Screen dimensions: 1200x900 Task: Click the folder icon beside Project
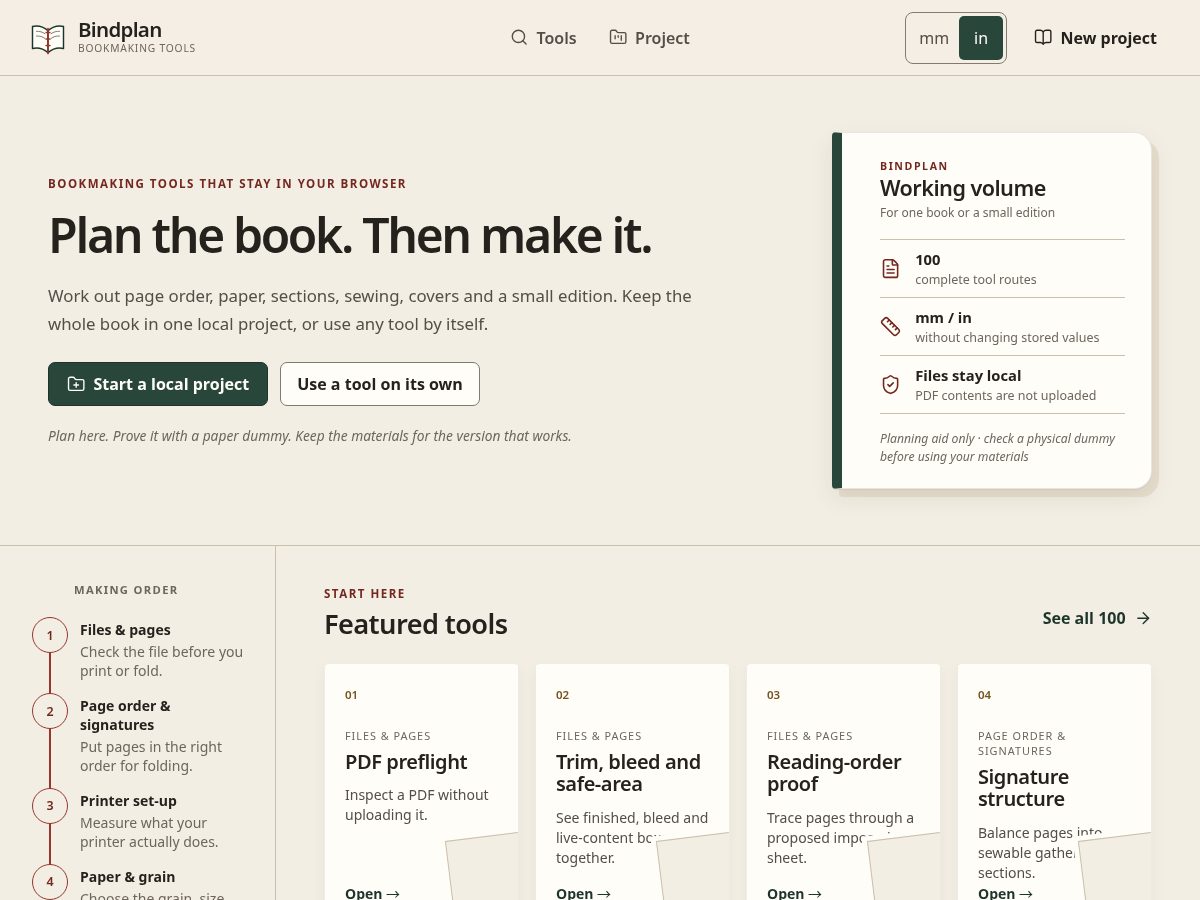(x=618, y=37)
